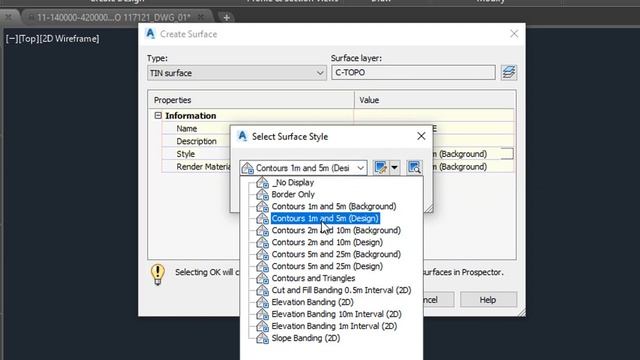Viewport: 640px width, 360px height.
Task: Pick Cut and Fill Banding 0.5m Interval
Action: click(x=341, y=290)
